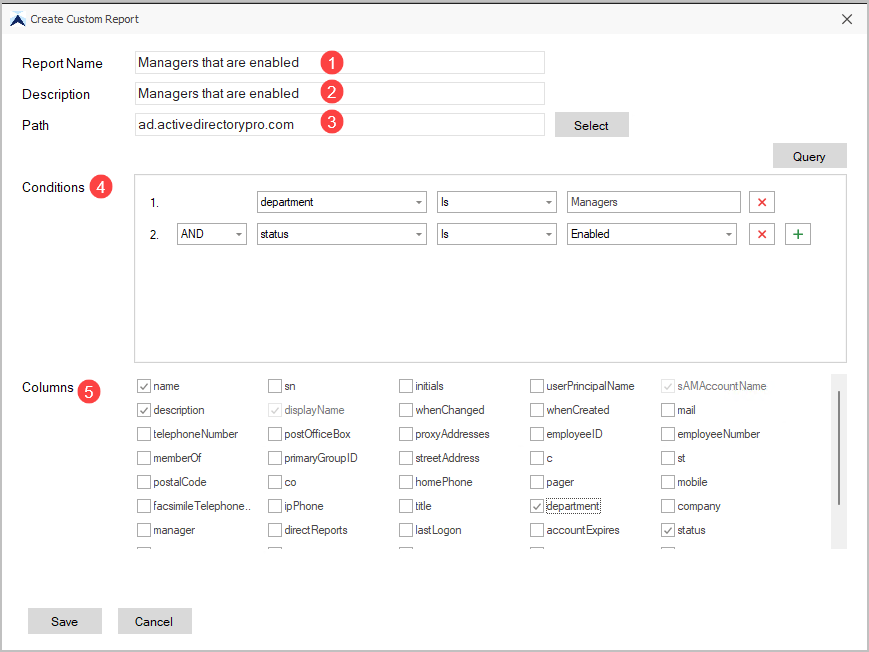The image size is (869, 652).
Task: Check the lastLogon column
Action: [405, 529]
